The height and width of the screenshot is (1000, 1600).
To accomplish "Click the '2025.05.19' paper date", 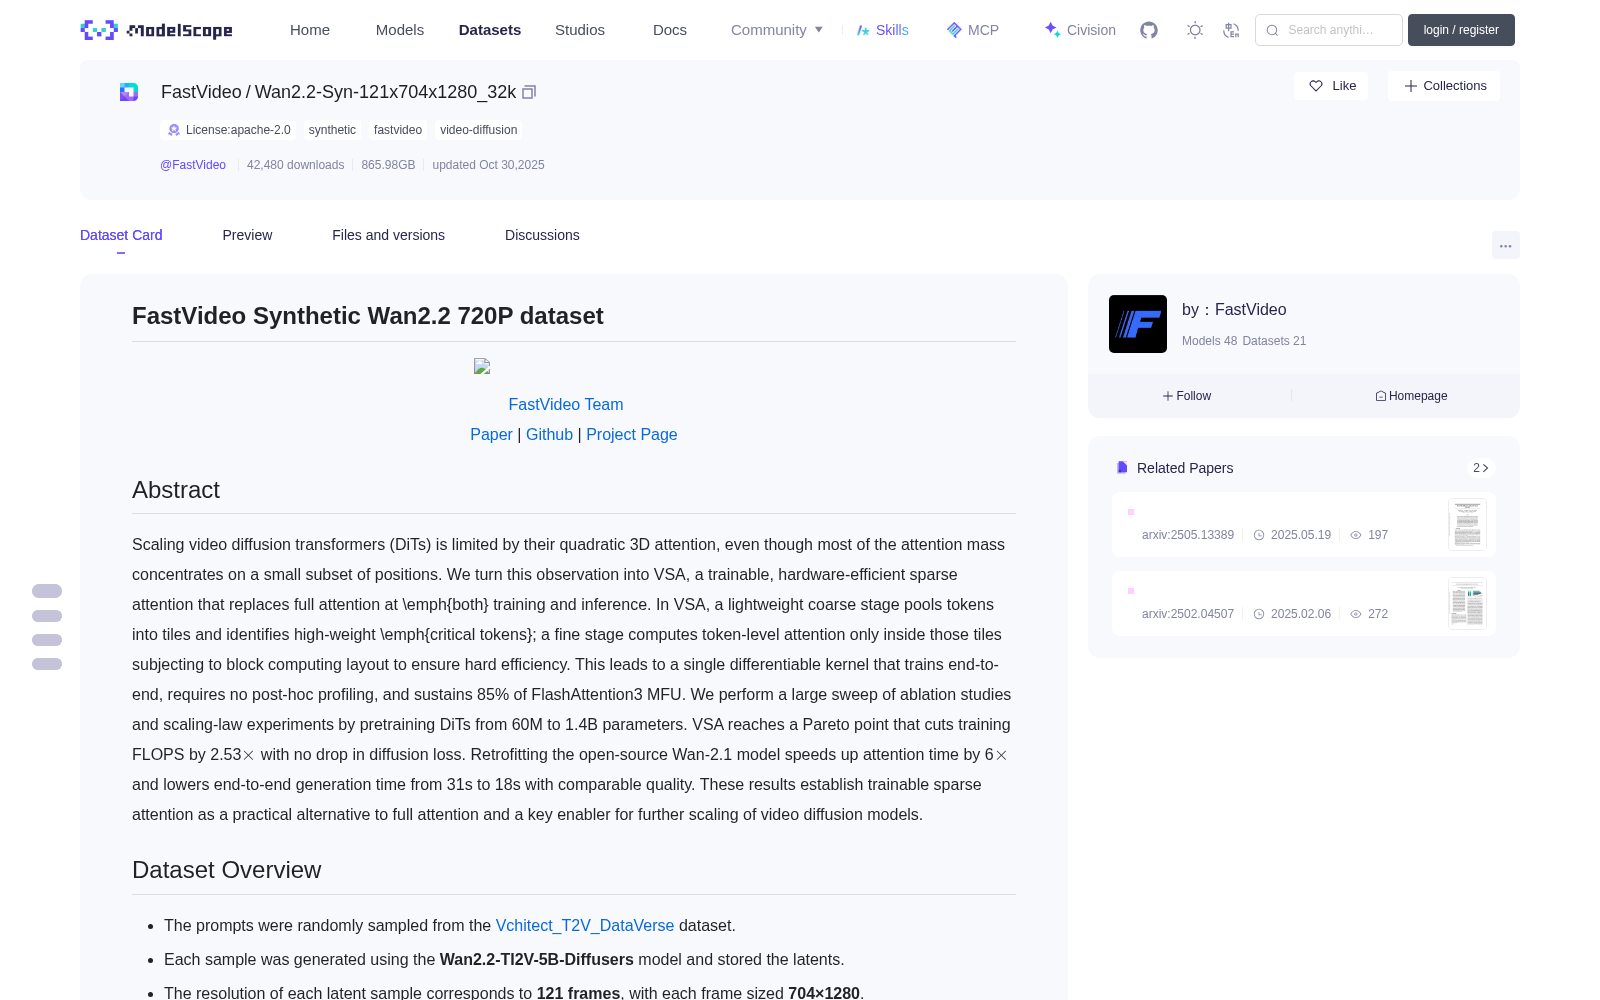I will (1300, 535).
